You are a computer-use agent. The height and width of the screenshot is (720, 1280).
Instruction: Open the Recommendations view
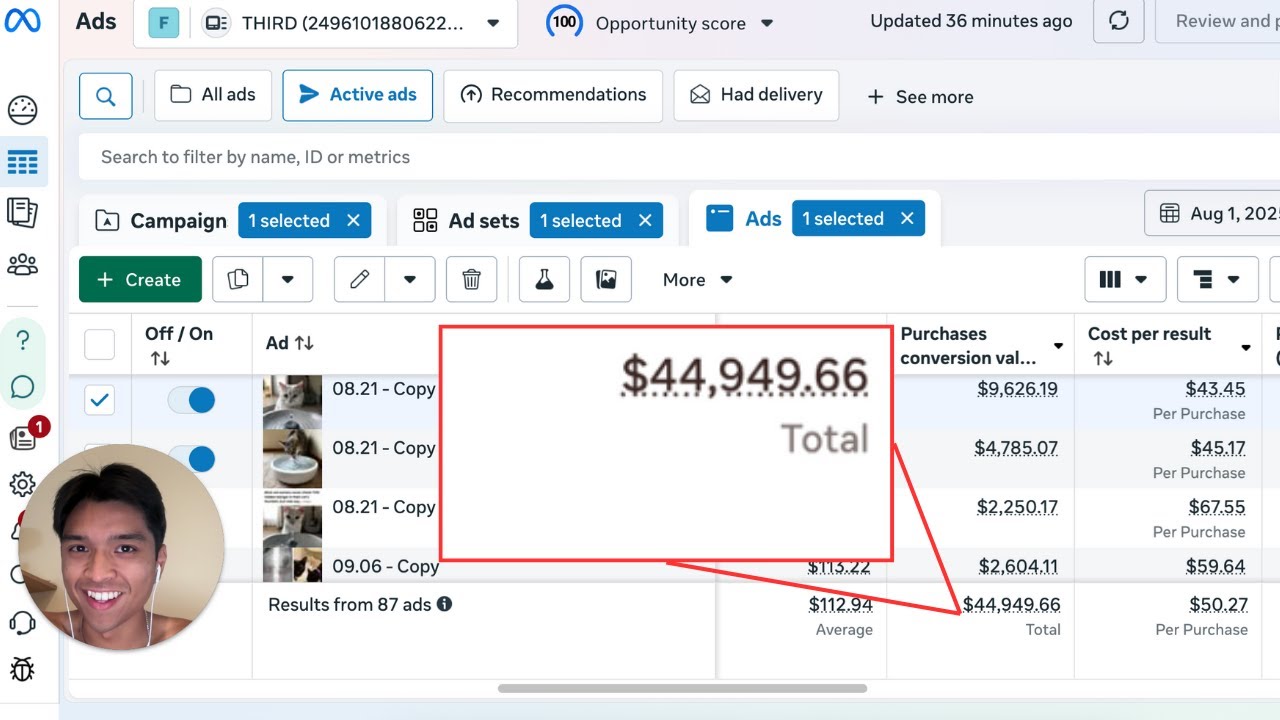tap(553, 95)
